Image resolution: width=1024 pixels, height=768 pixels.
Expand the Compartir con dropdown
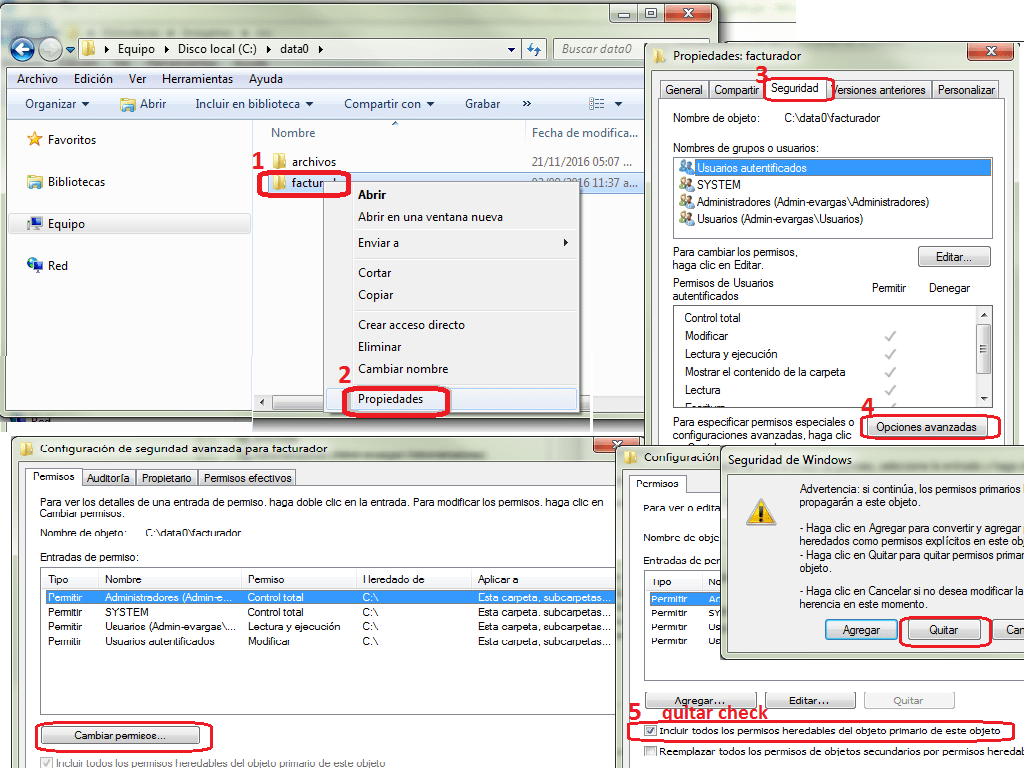pos(389,104)
